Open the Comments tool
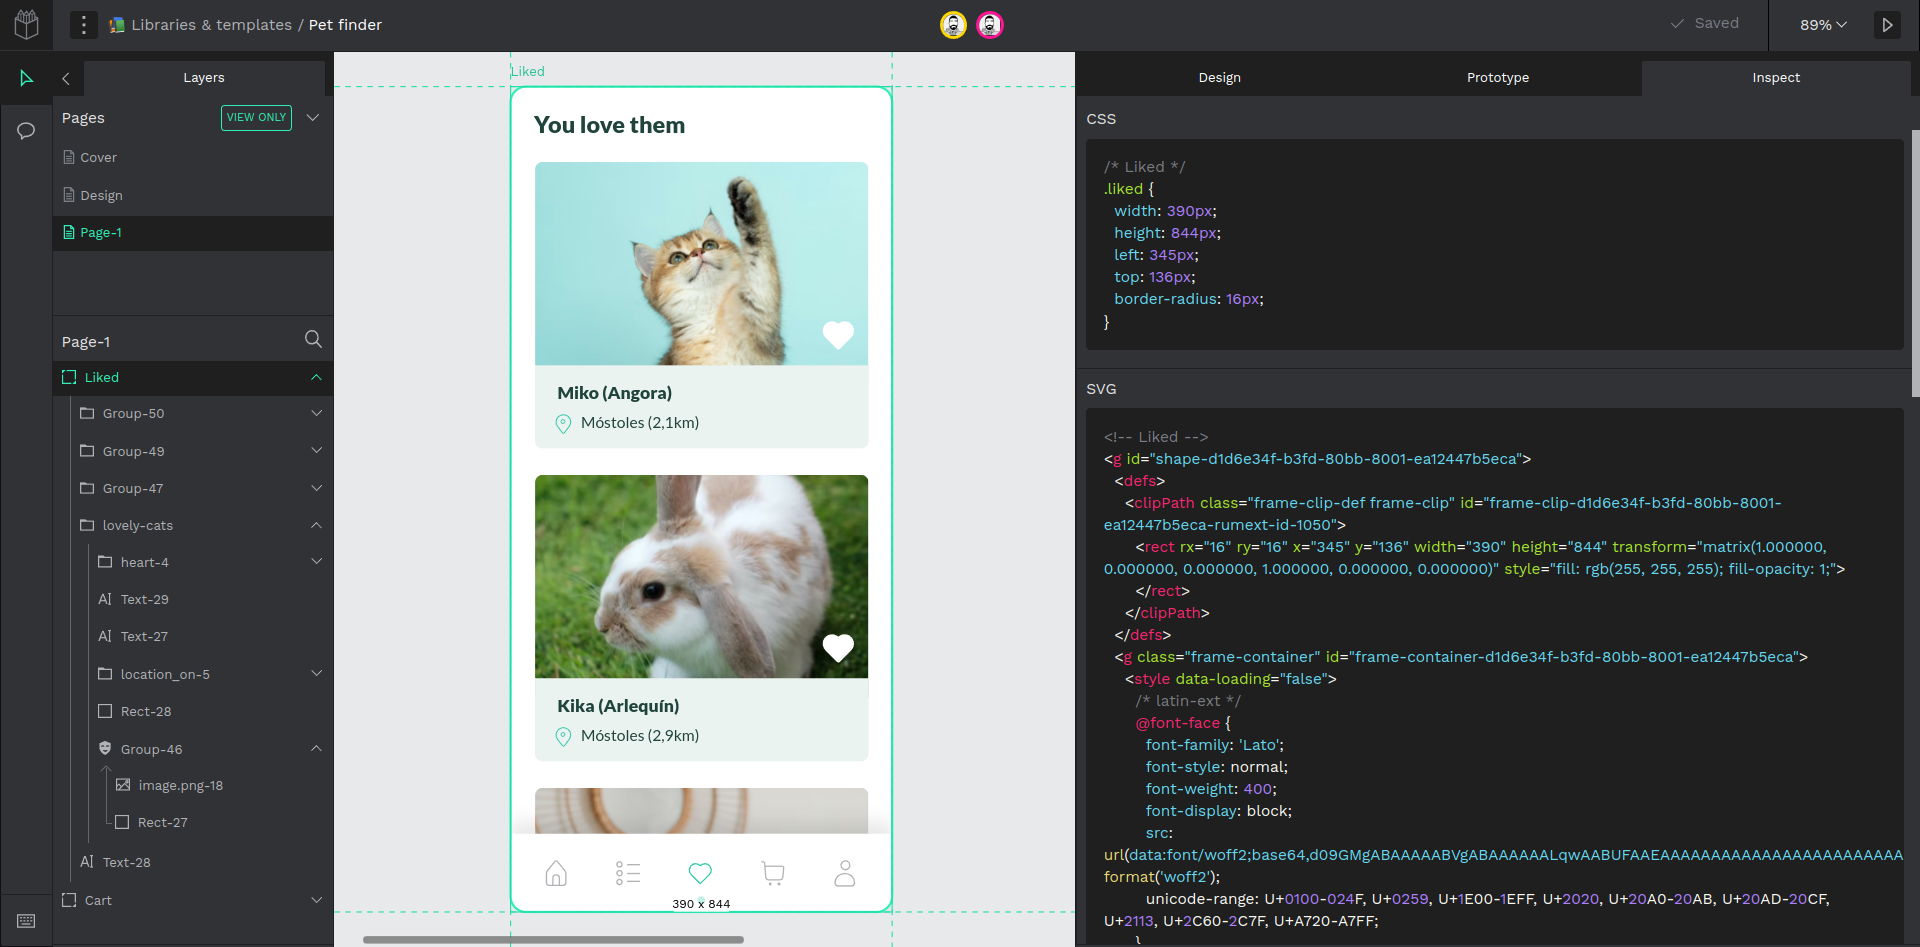The height and width of the screenshot is (947, 1920). (27, 131)
